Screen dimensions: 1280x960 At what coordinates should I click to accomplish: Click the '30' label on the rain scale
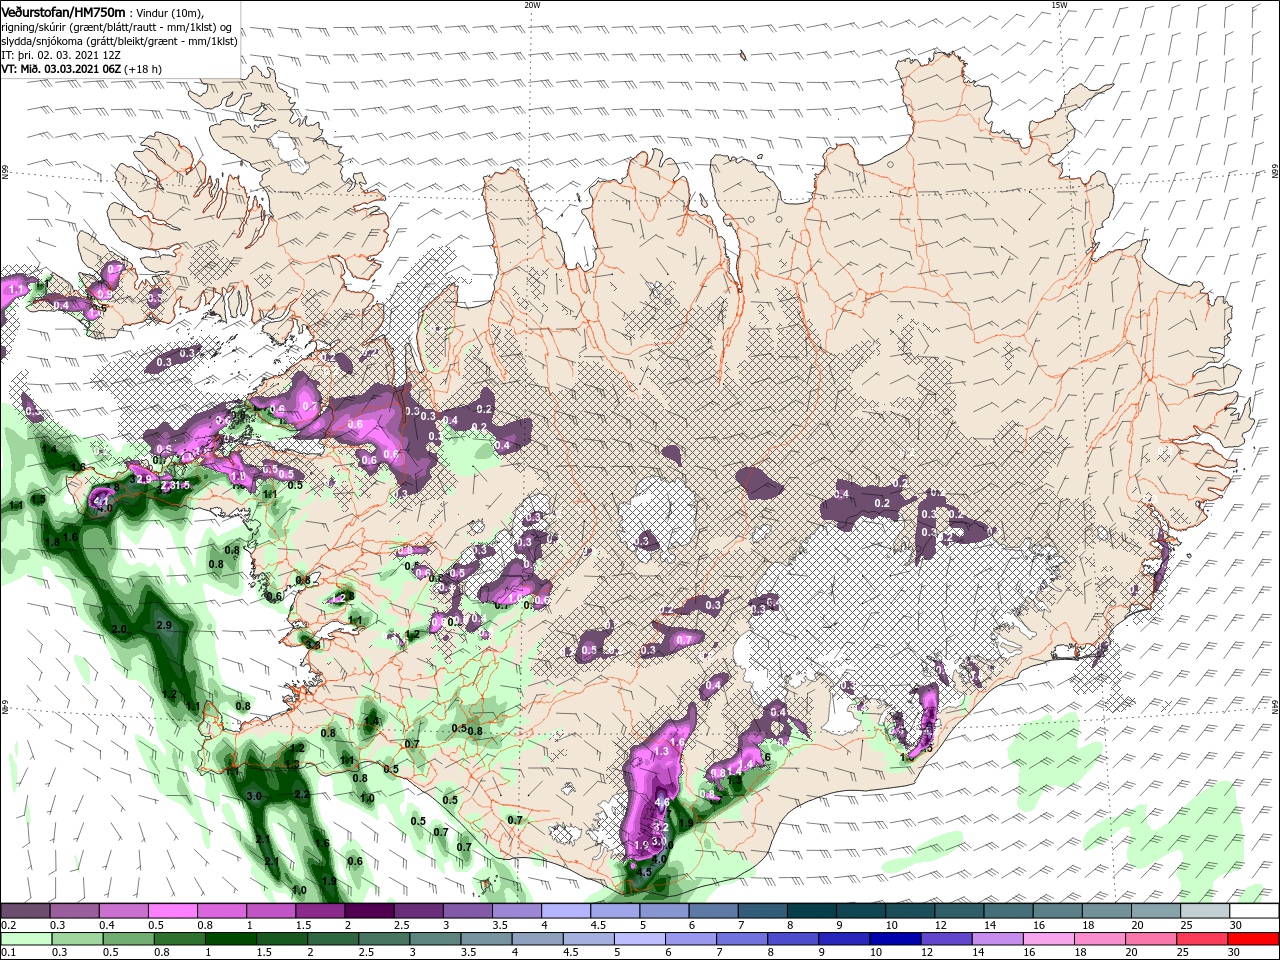point(1236,952)
